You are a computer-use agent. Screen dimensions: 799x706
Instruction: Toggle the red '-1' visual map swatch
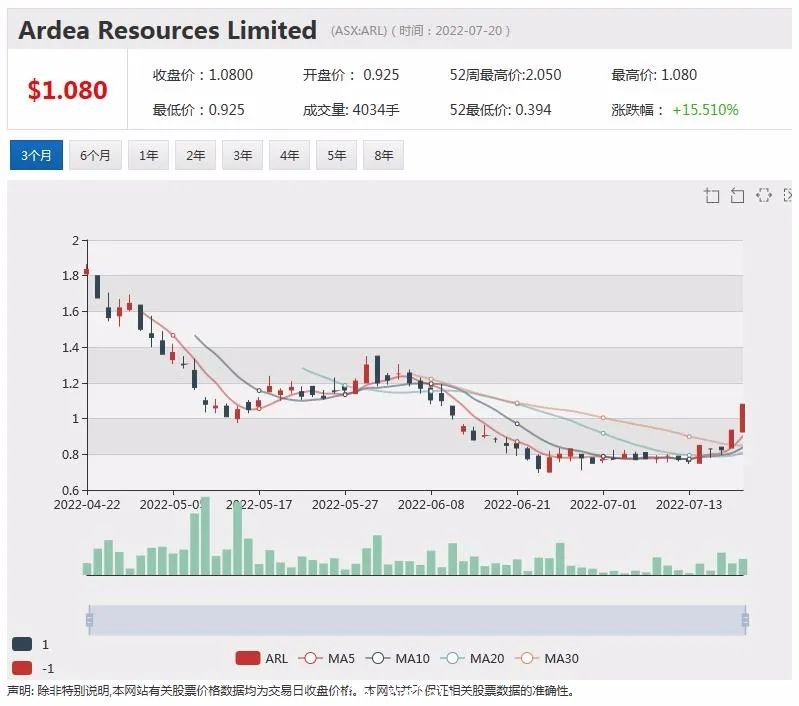pyautogui.click(x=22, y=668)
